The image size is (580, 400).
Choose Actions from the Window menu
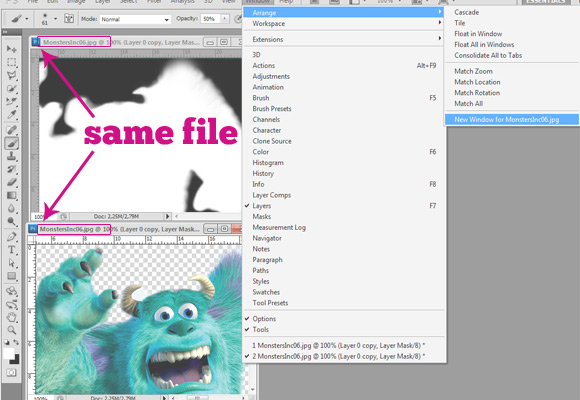point(343,65)
